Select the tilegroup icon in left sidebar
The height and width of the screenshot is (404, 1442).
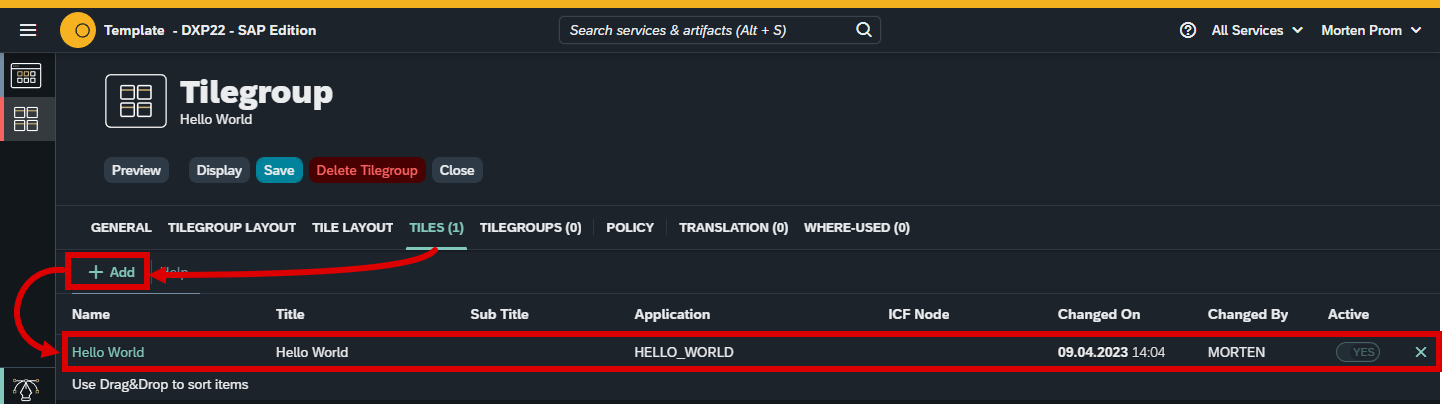[x=26, y=119]
